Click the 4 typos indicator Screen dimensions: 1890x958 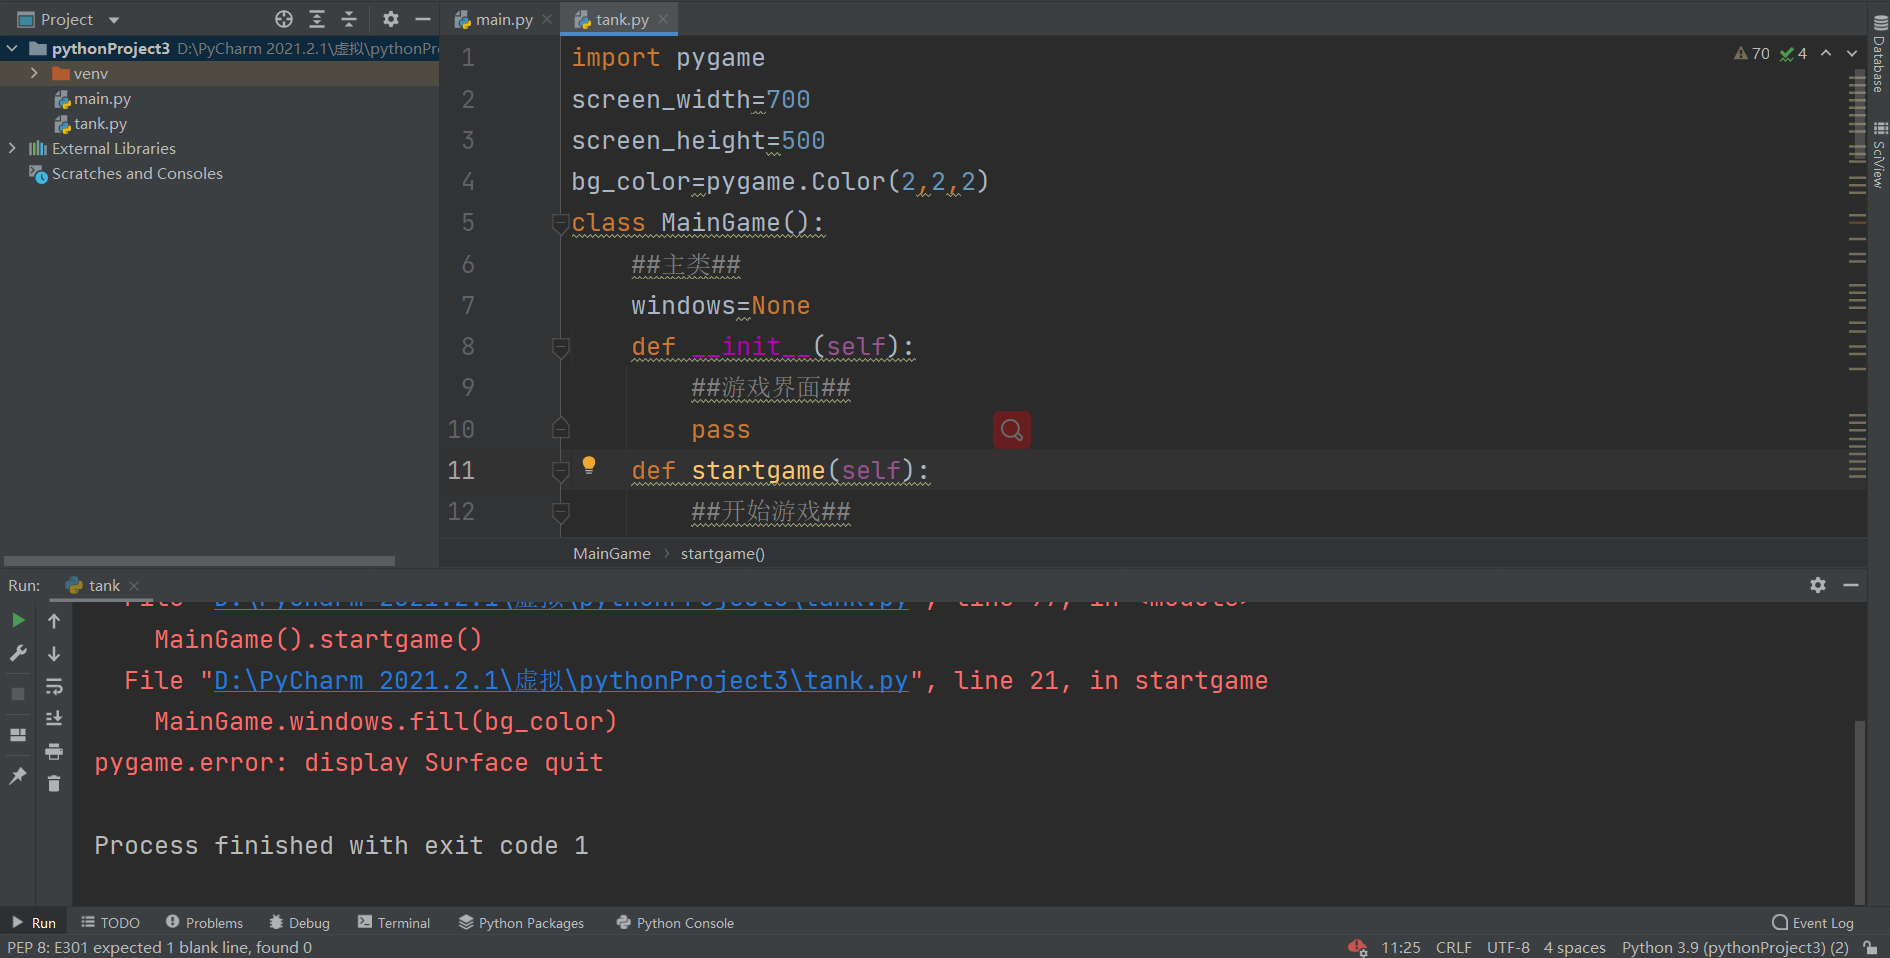click(x=1793, y=53)
